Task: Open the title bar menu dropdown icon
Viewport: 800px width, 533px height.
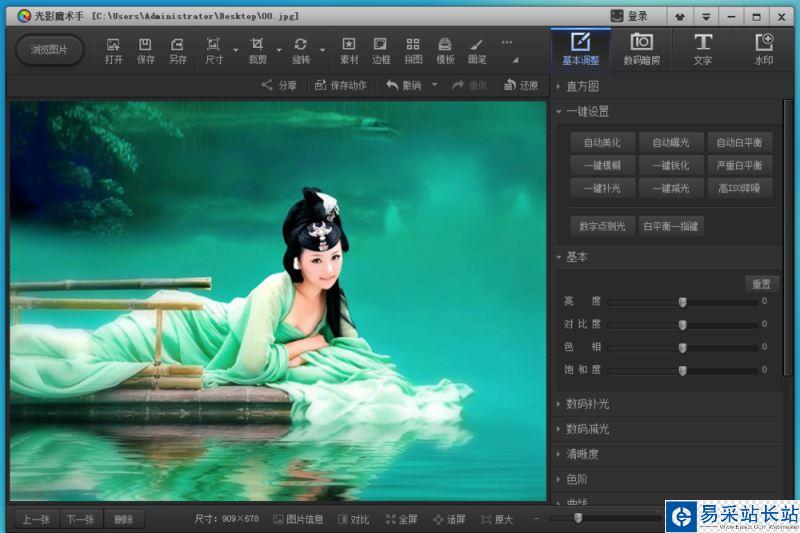Action: [x=706, y=17]
